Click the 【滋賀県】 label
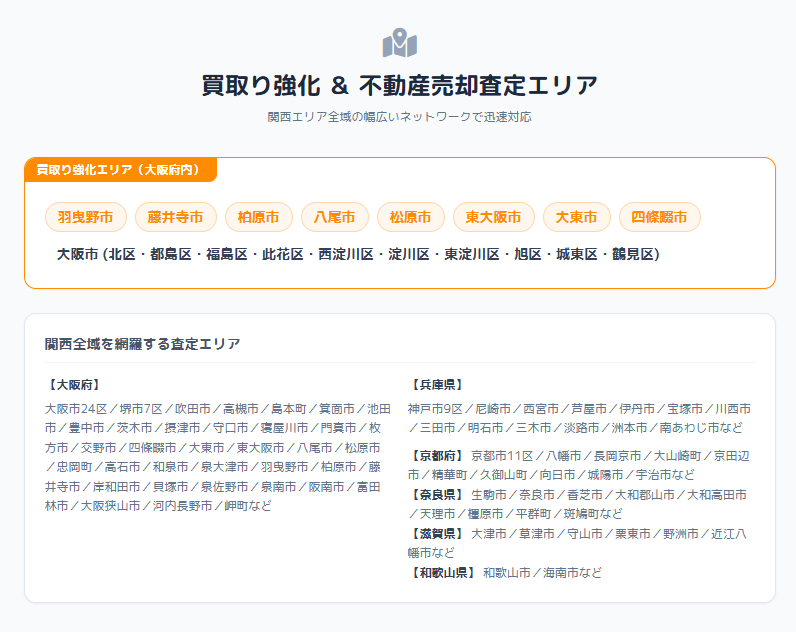The image size is (796, 632). pyautogui.click(x=437, y=534)
